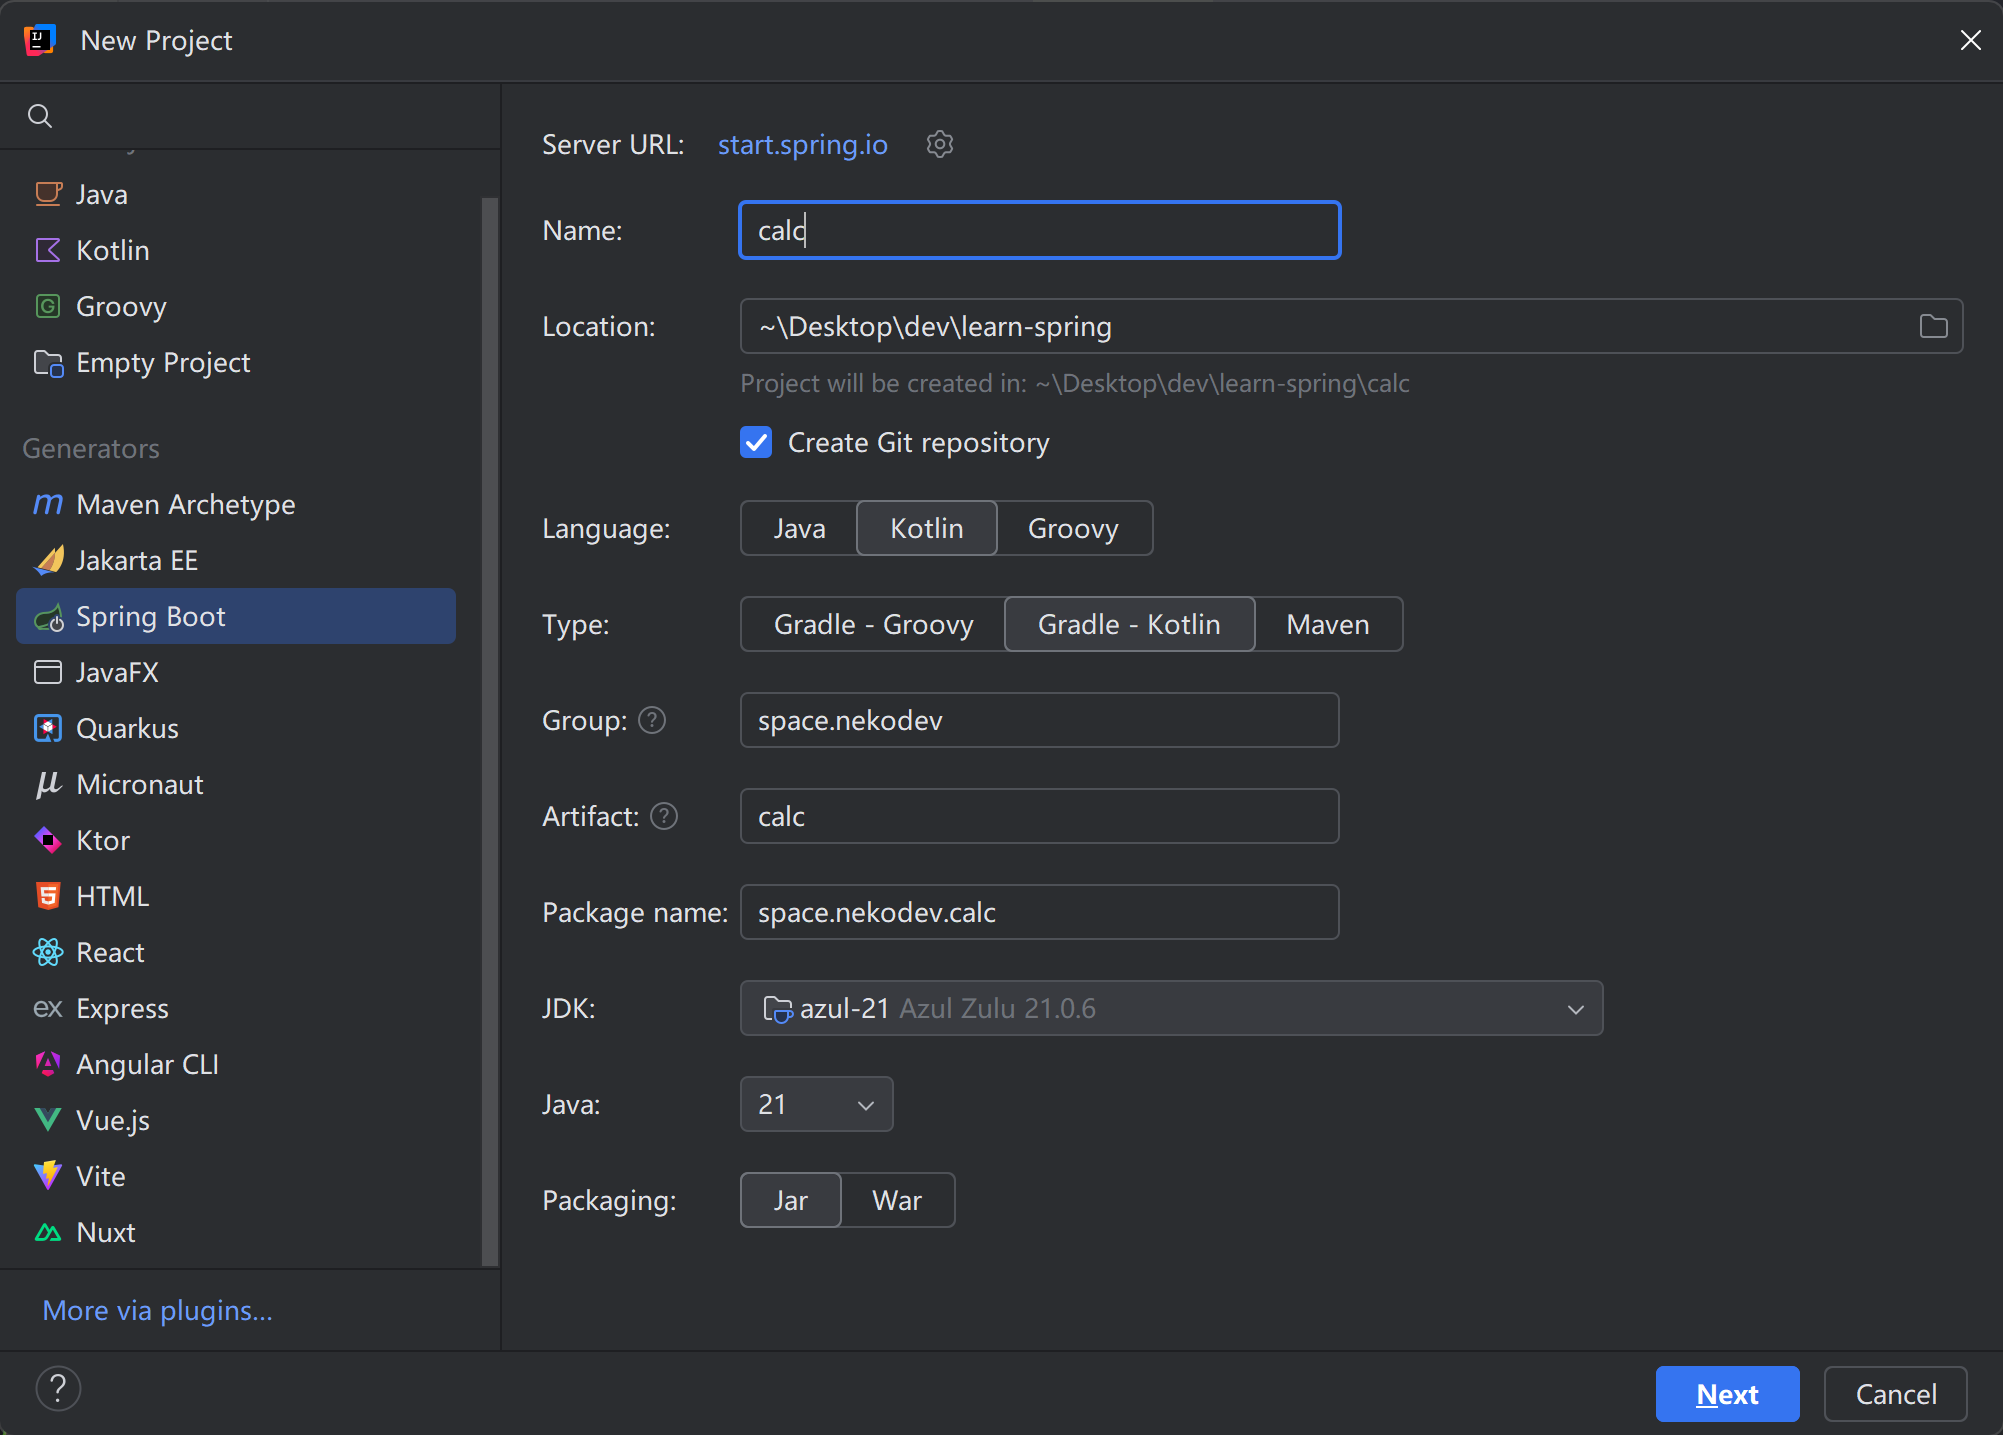
Task: Choose Gradle - Kotlin build type
Action: pyautogui.click(x=1129, y=624)
